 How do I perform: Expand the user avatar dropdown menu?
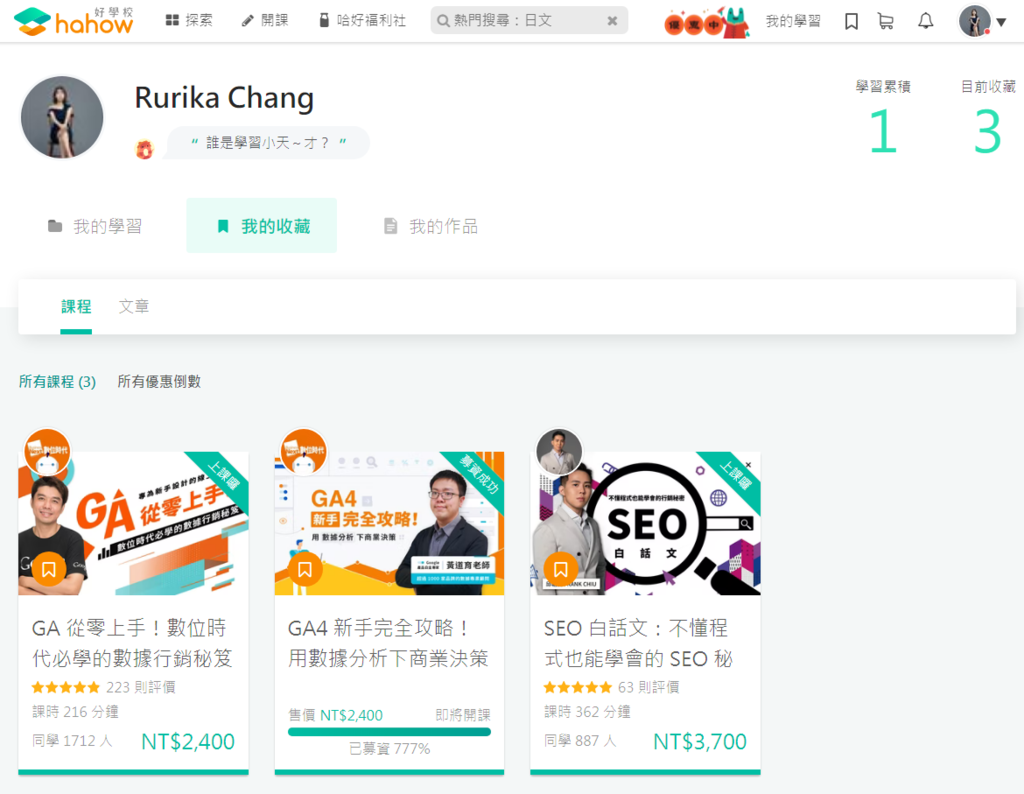pos(982,21)
